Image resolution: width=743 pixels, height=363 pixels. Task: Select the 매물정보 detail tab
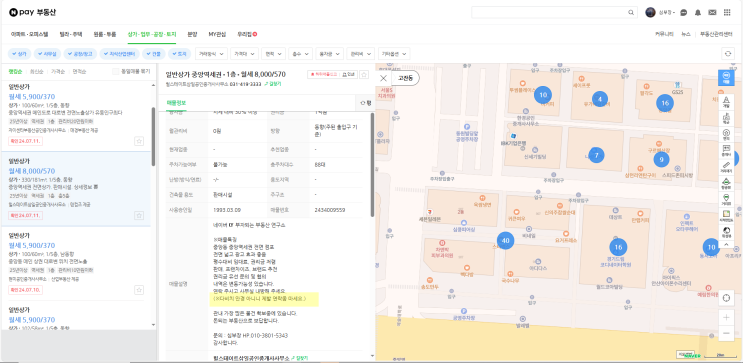click(176, 103)
